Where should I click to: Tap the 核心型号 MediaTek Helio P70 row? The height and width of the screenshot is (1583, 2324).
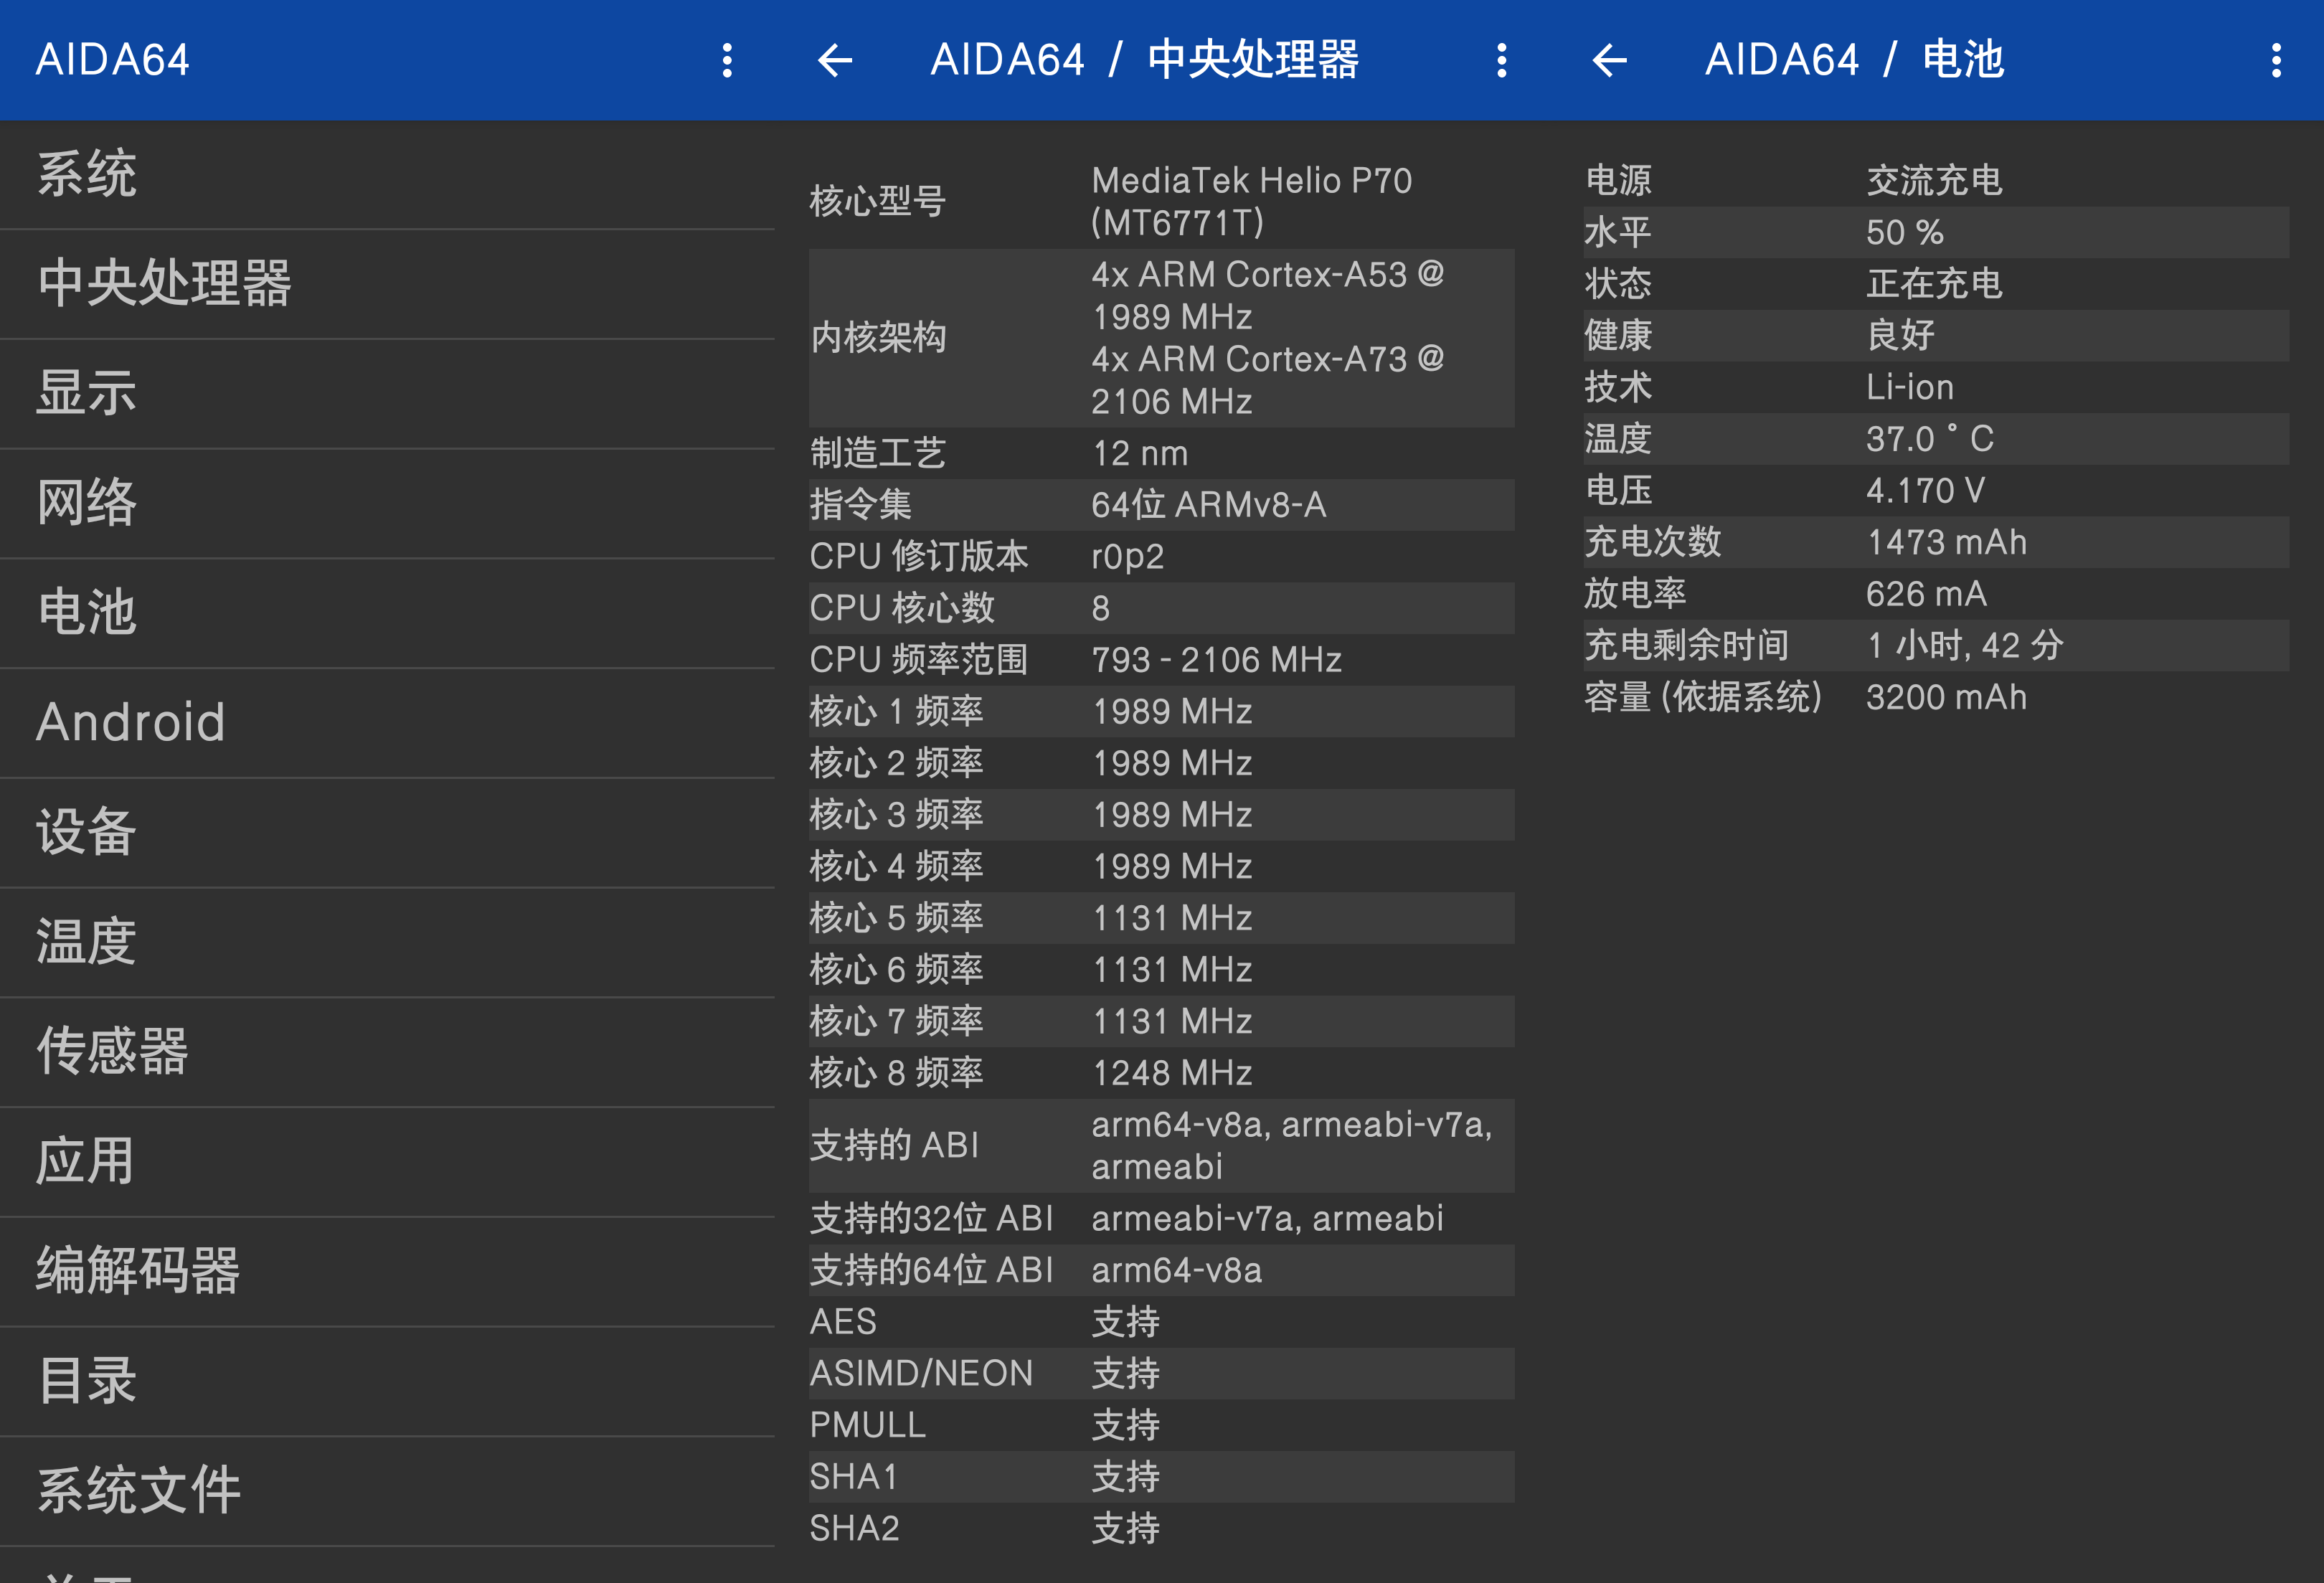coord(1160,201)
